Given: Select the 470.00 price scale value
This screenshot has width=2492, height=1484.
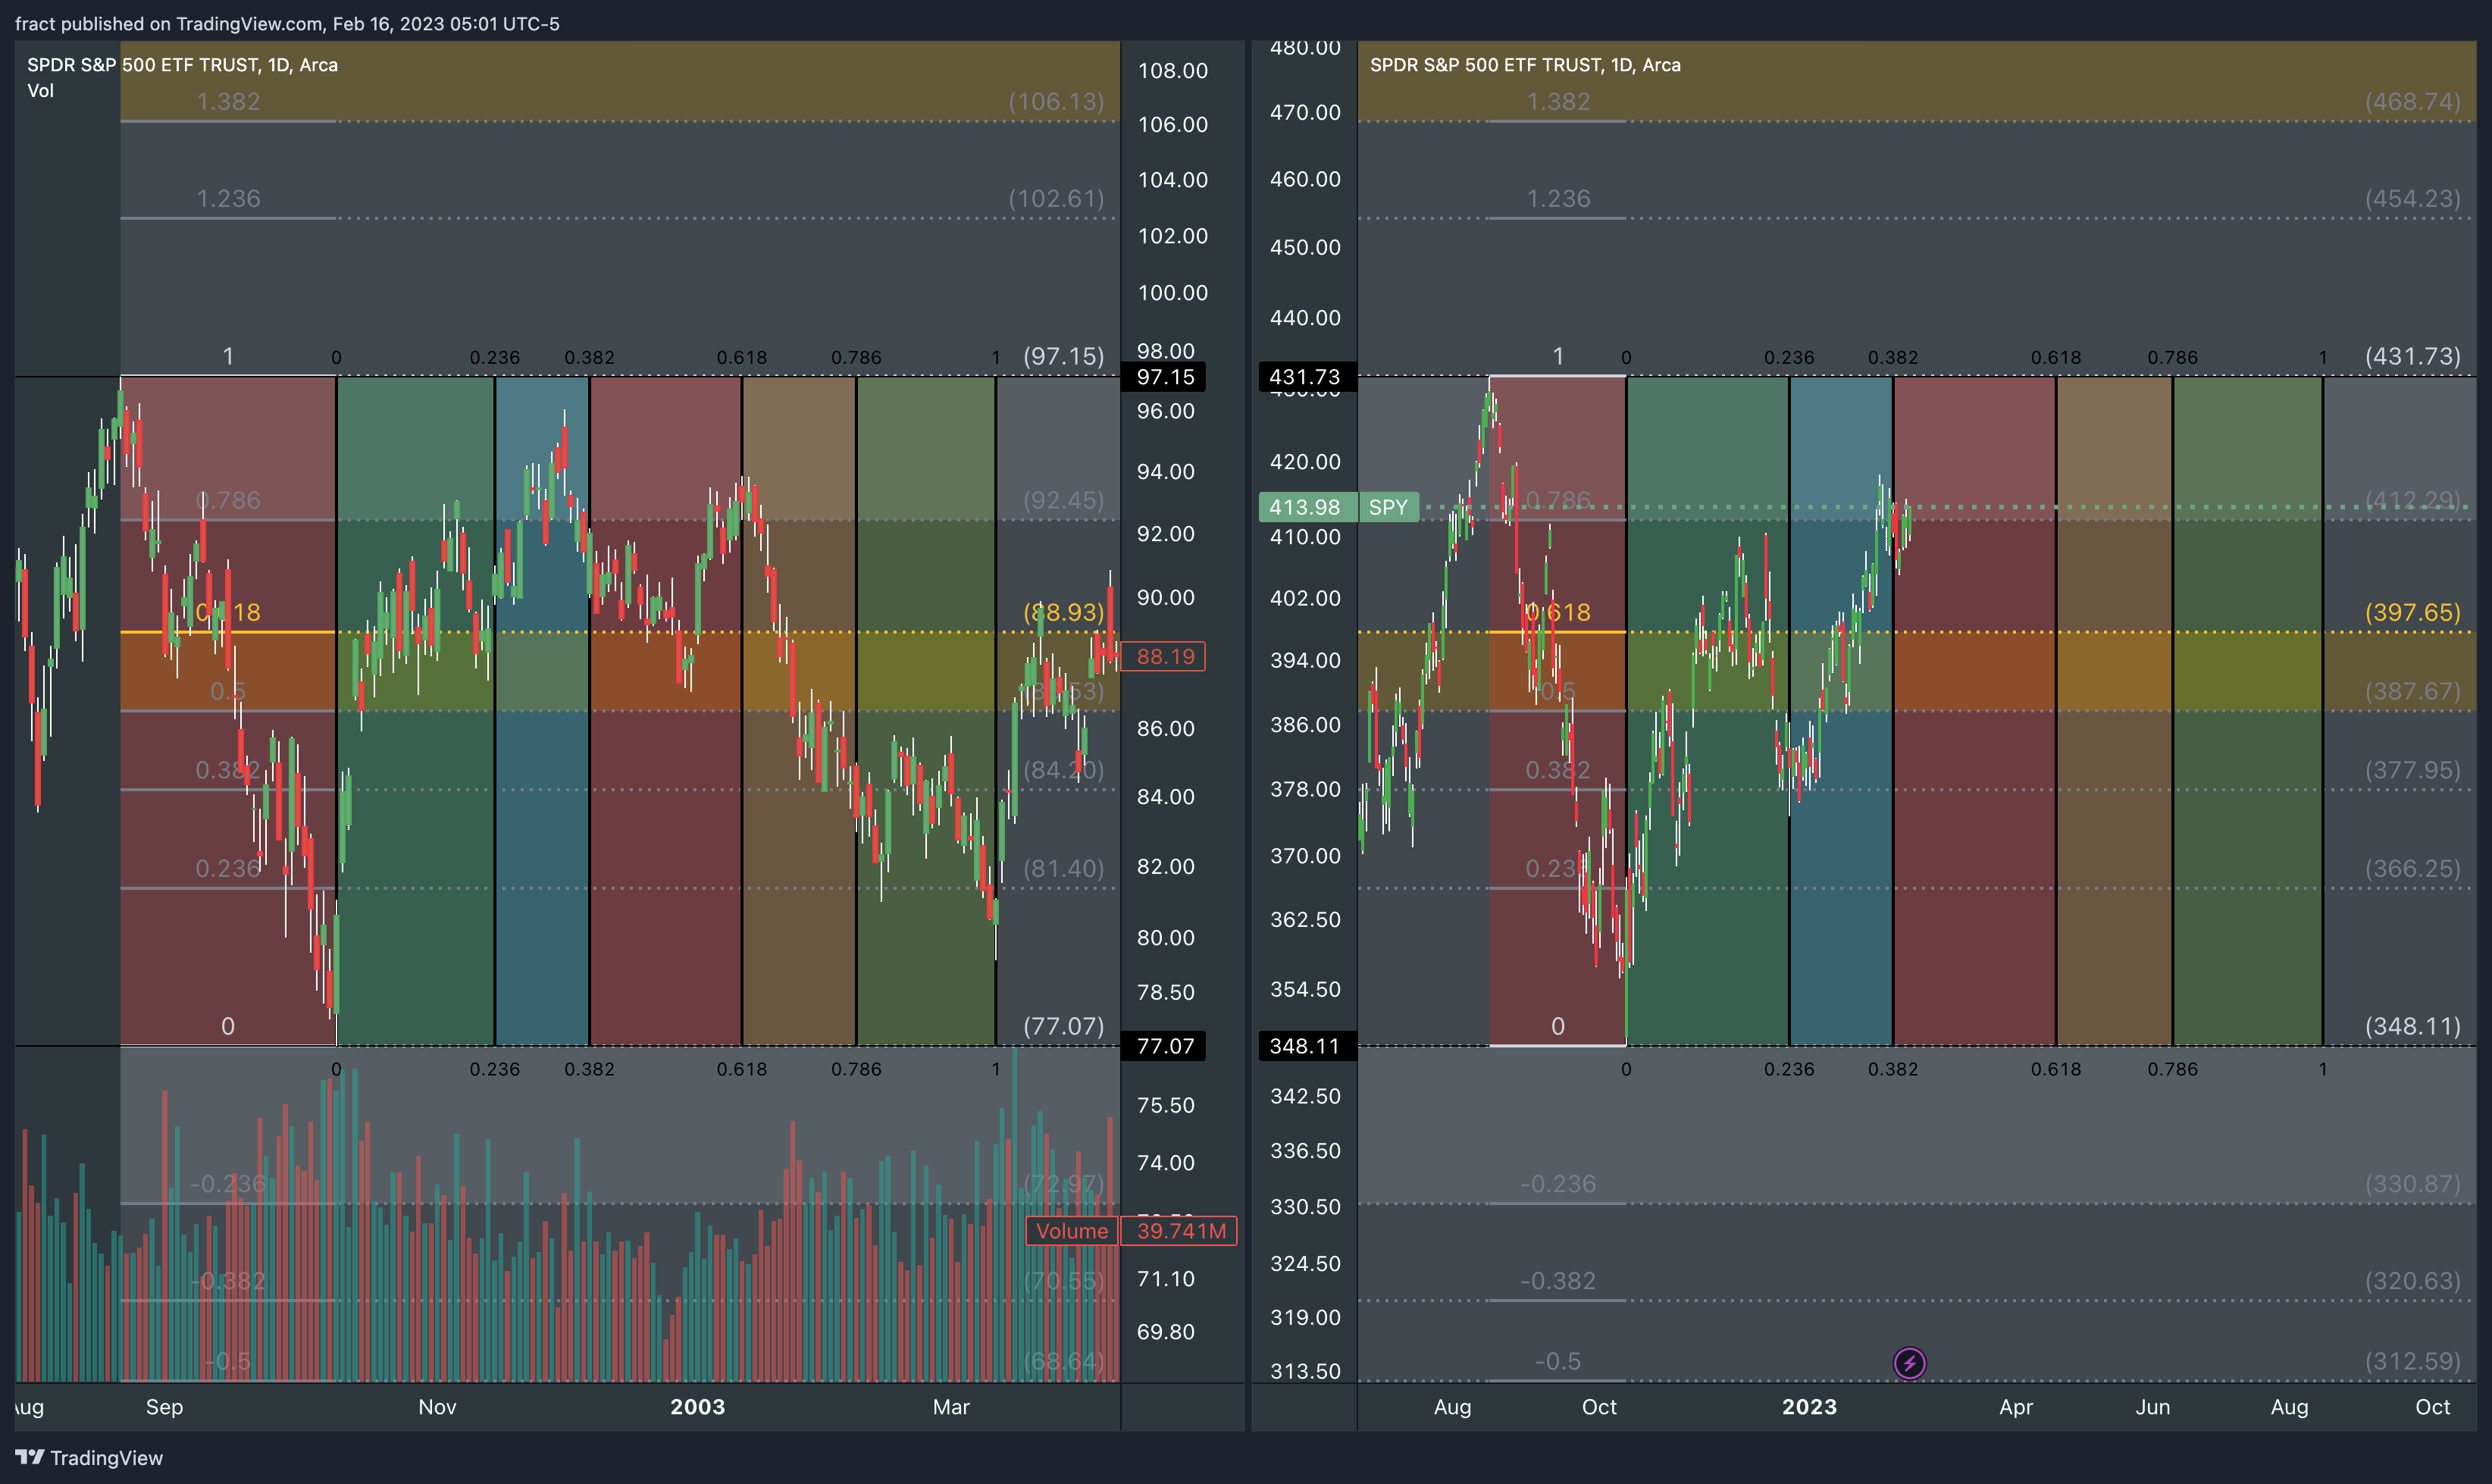Looking at the screenshot, I should point(1305,112).
